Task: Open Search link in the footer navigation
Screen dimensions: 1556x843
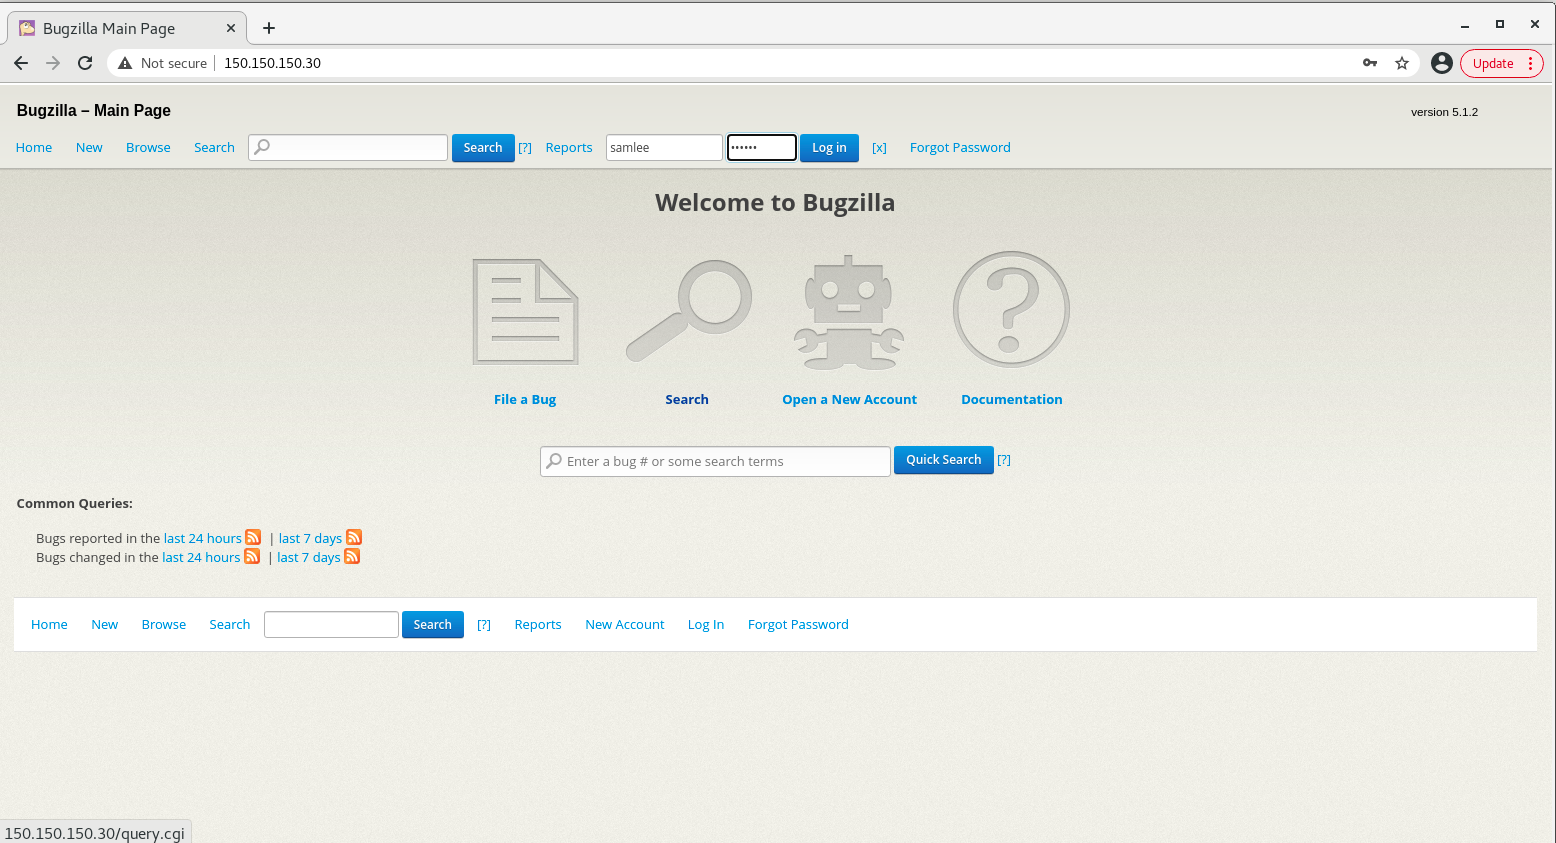Action: click(x=230, y=624)
